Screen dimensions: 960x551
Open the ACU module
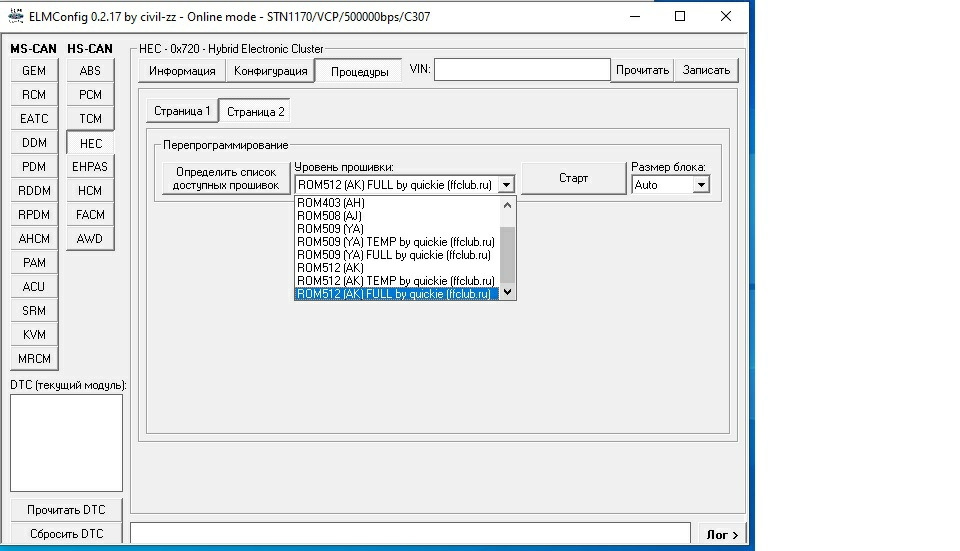[34, 287]
